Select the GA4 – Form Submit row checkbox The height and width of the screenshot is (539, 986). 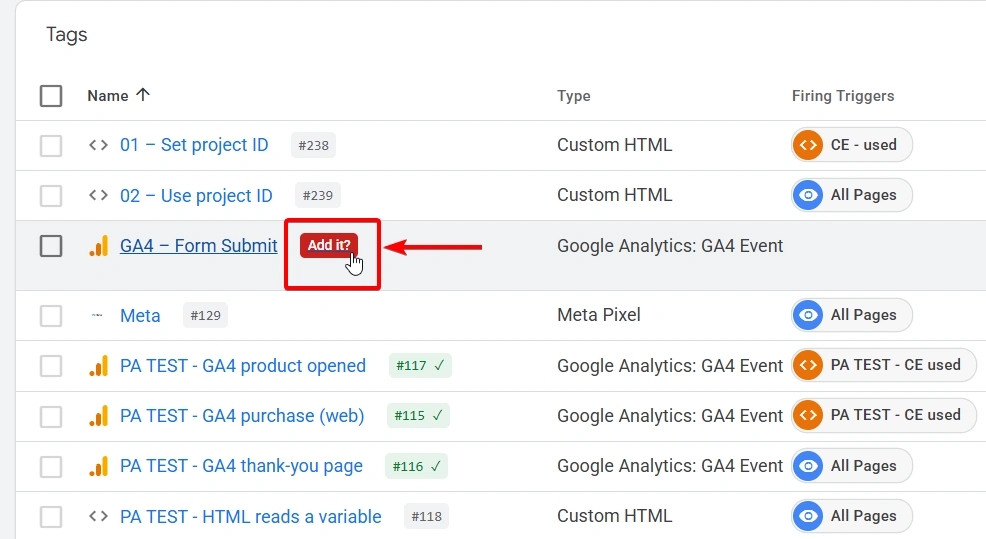point(51,246)
